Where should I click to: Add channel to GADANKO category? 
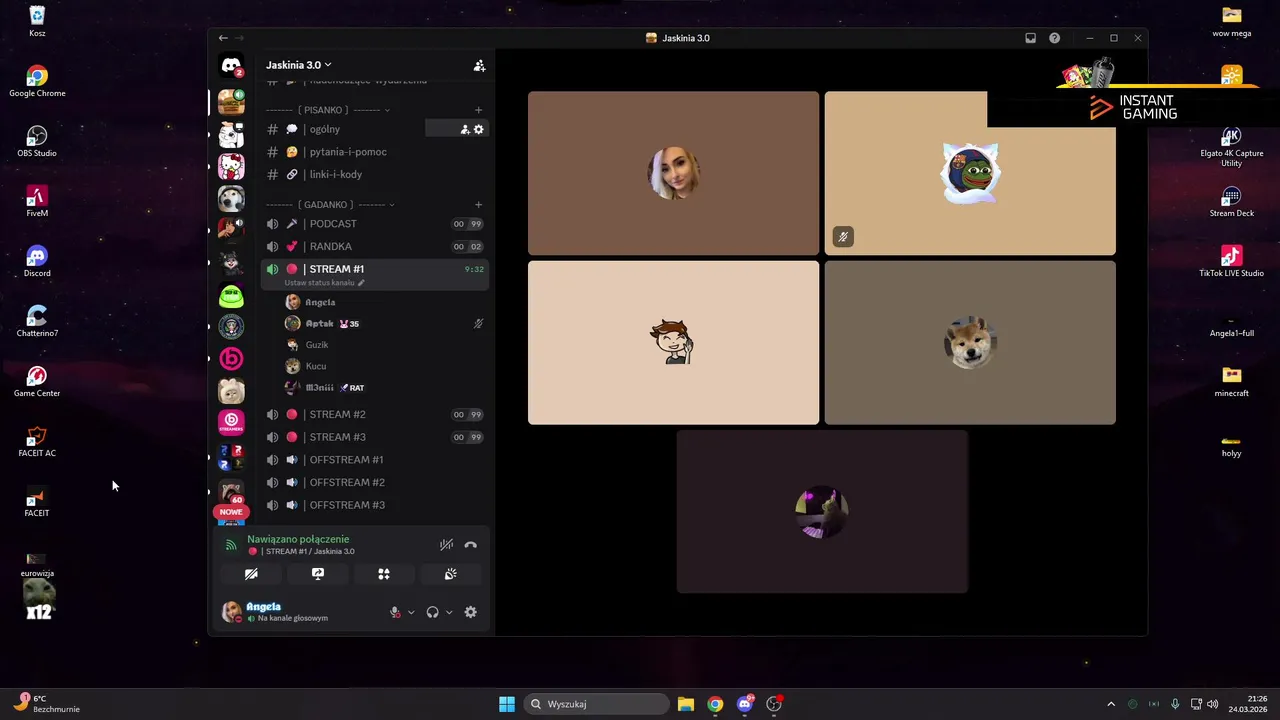478,205
